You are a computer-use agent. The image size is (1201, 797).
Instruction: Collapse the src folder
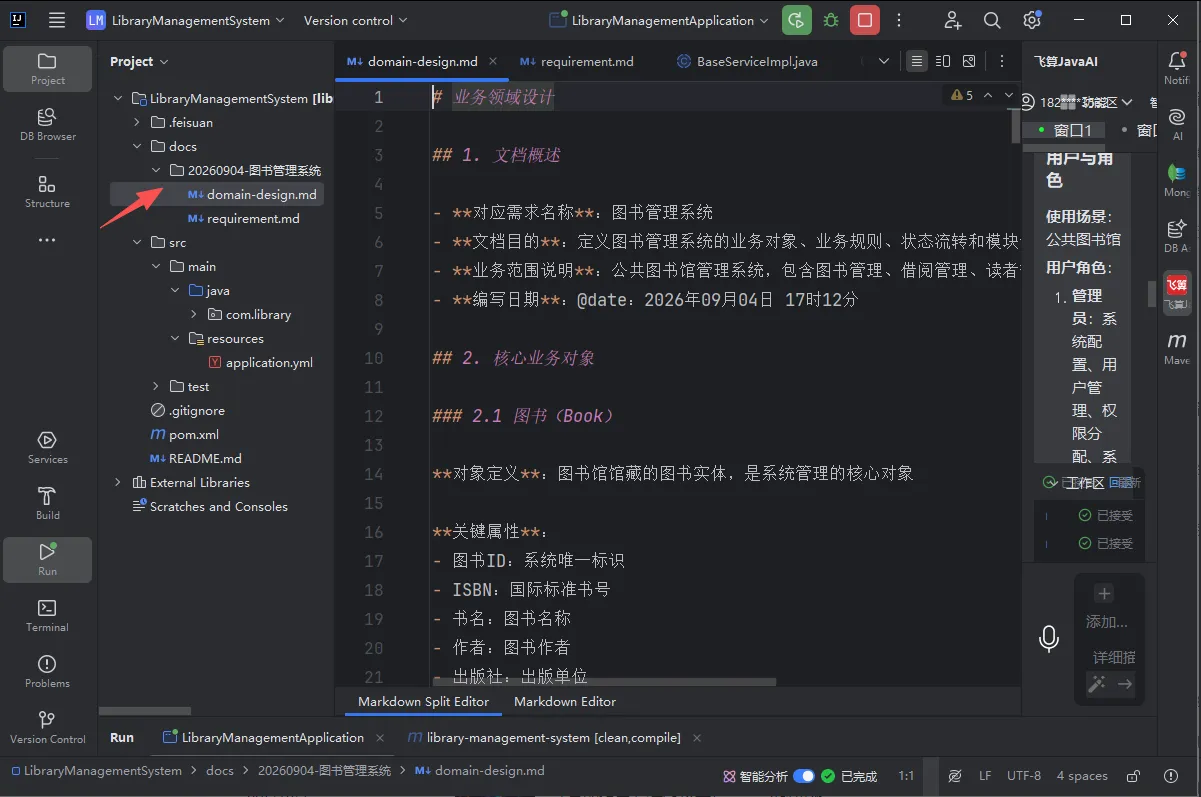tap(138, 242)
